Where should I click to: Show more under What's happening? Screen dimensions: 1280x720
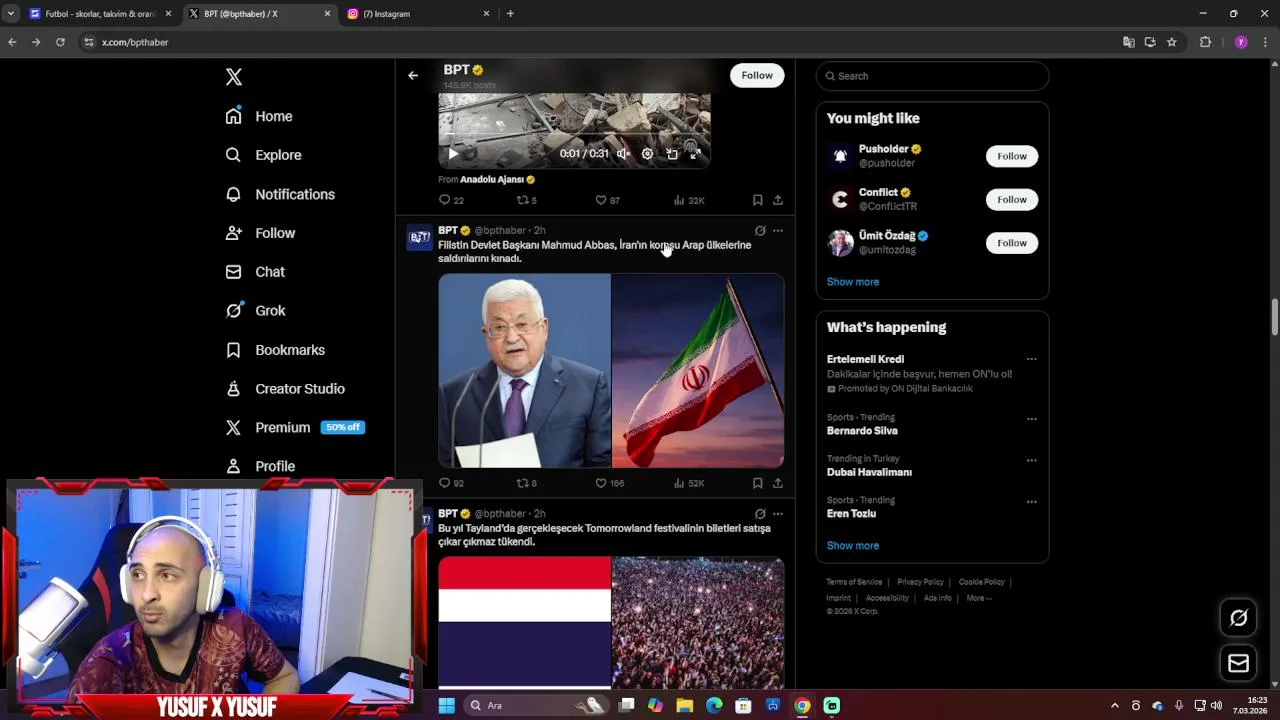click(x=853, y=546)
